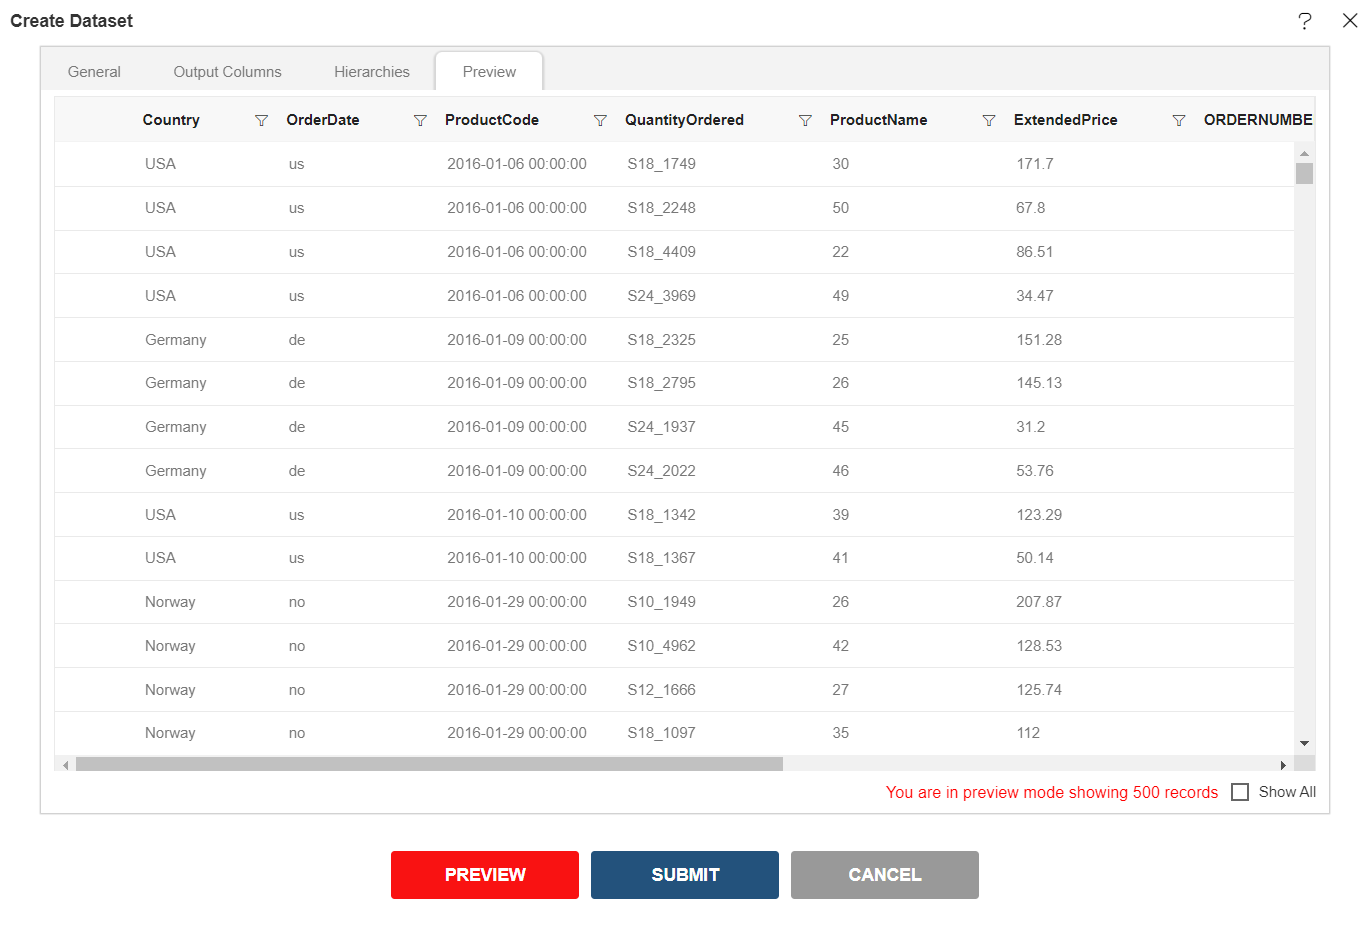Cancel dataset creation

pos(885,875)
